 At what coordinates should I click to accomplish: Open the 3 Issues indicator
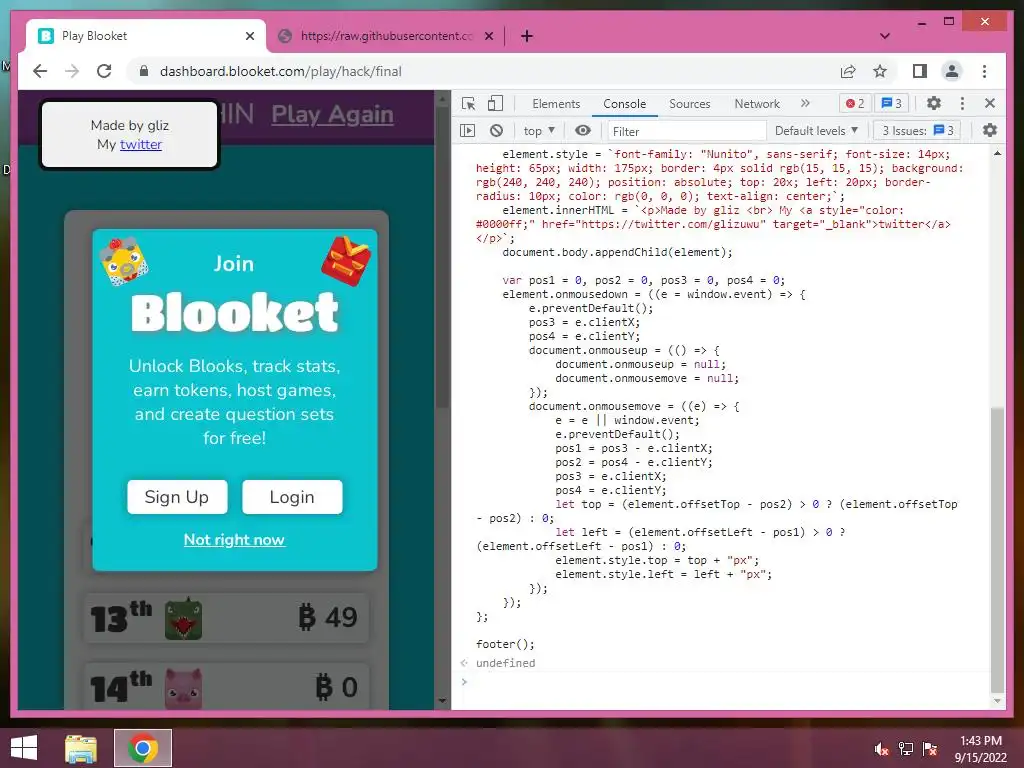(918, 131)
